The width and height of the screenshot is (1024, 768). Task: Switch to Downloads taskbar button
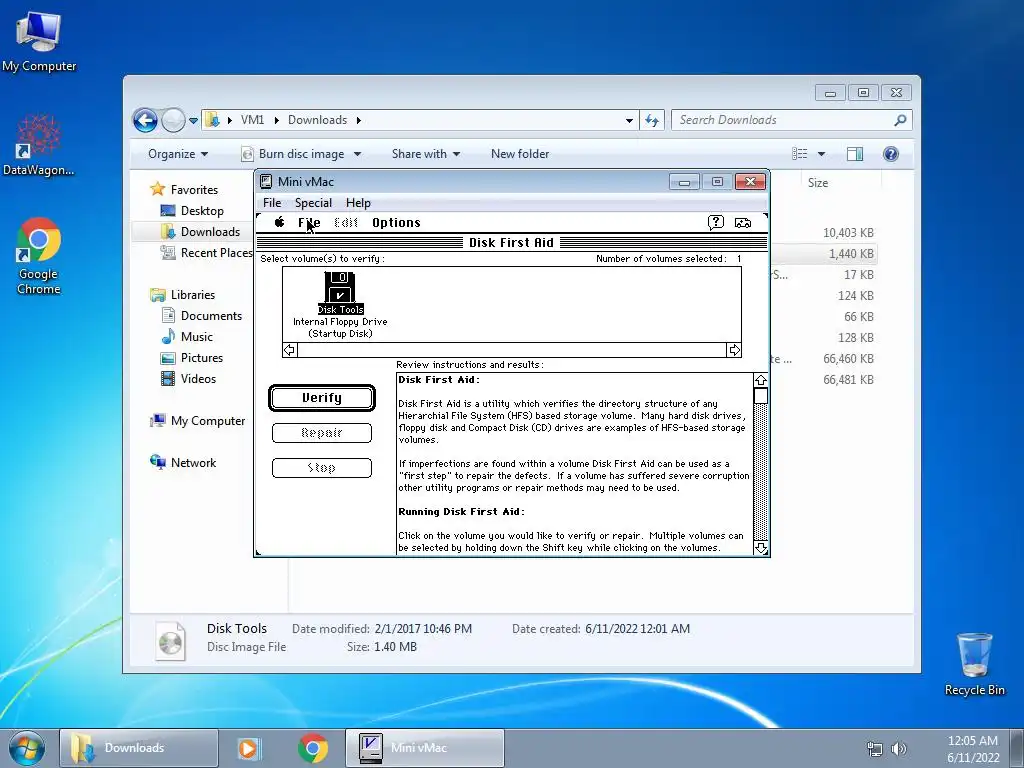pos(138,748)
